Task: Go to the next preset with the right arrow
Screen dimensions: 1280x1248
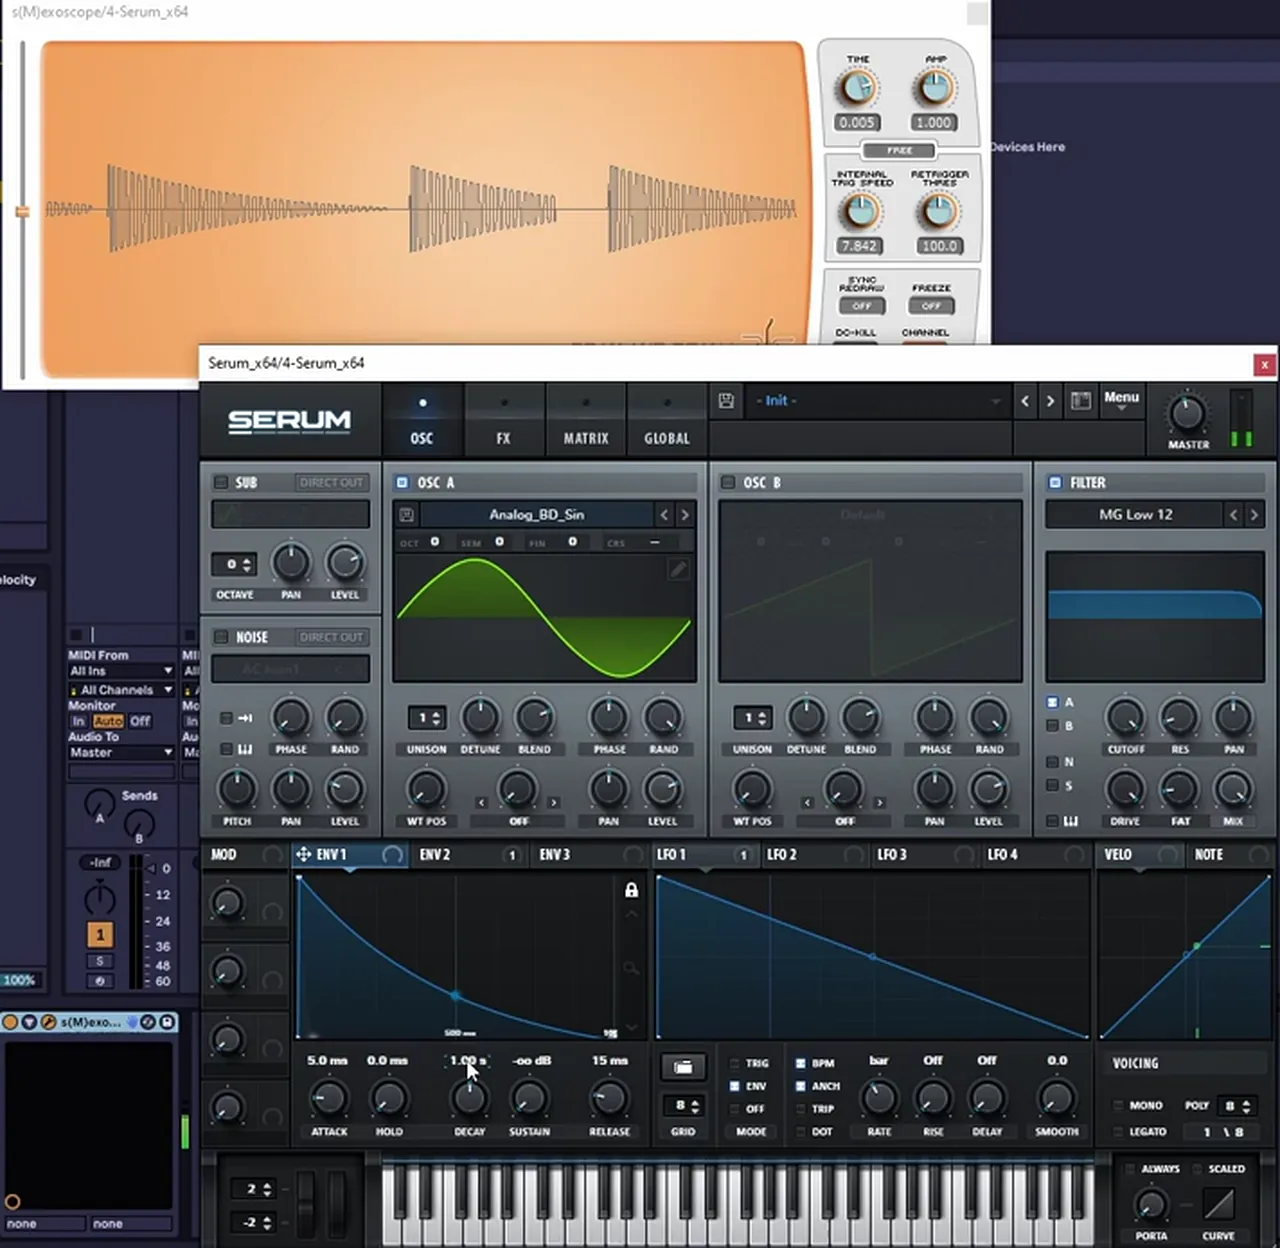Action: coord(1050,401)
